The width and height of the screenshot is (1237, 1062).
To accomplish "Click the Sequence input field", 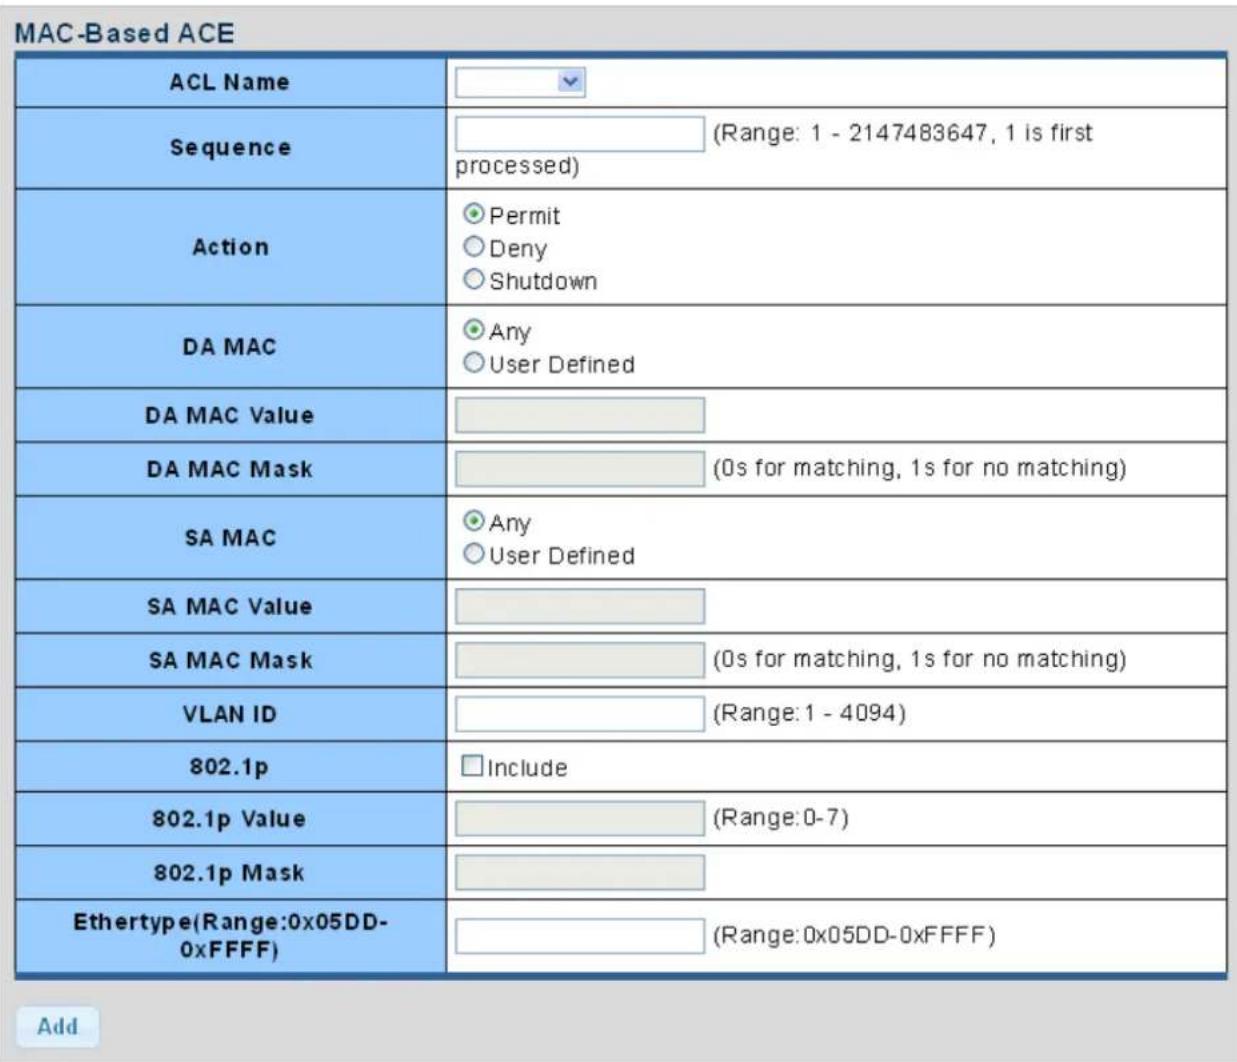I will point(580,134).
